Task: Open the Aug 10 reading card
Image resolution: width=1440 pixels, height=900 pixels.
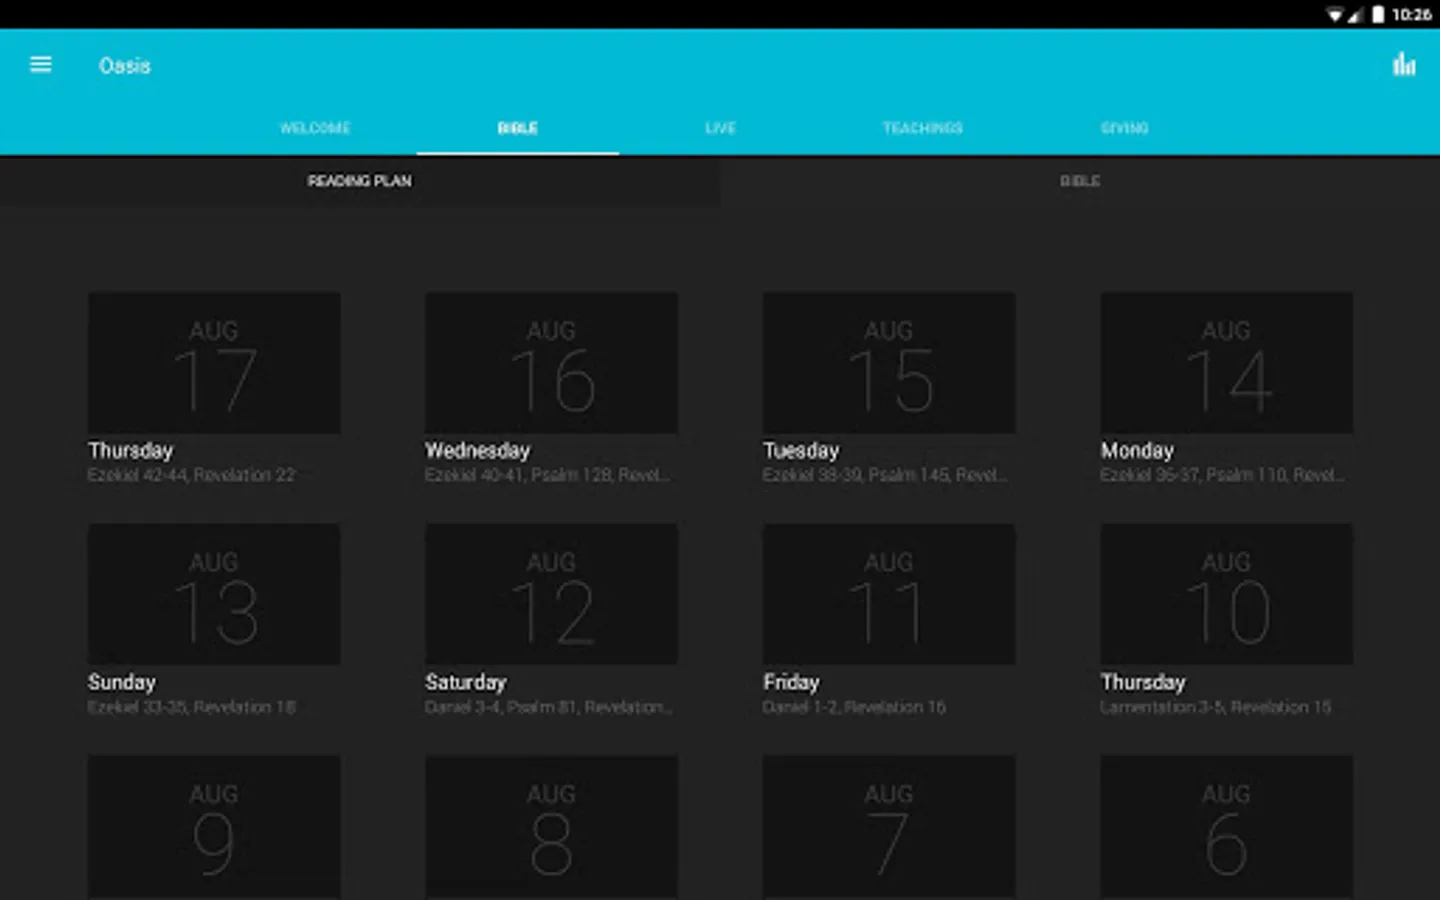Action: click(x=1227, y=595)
